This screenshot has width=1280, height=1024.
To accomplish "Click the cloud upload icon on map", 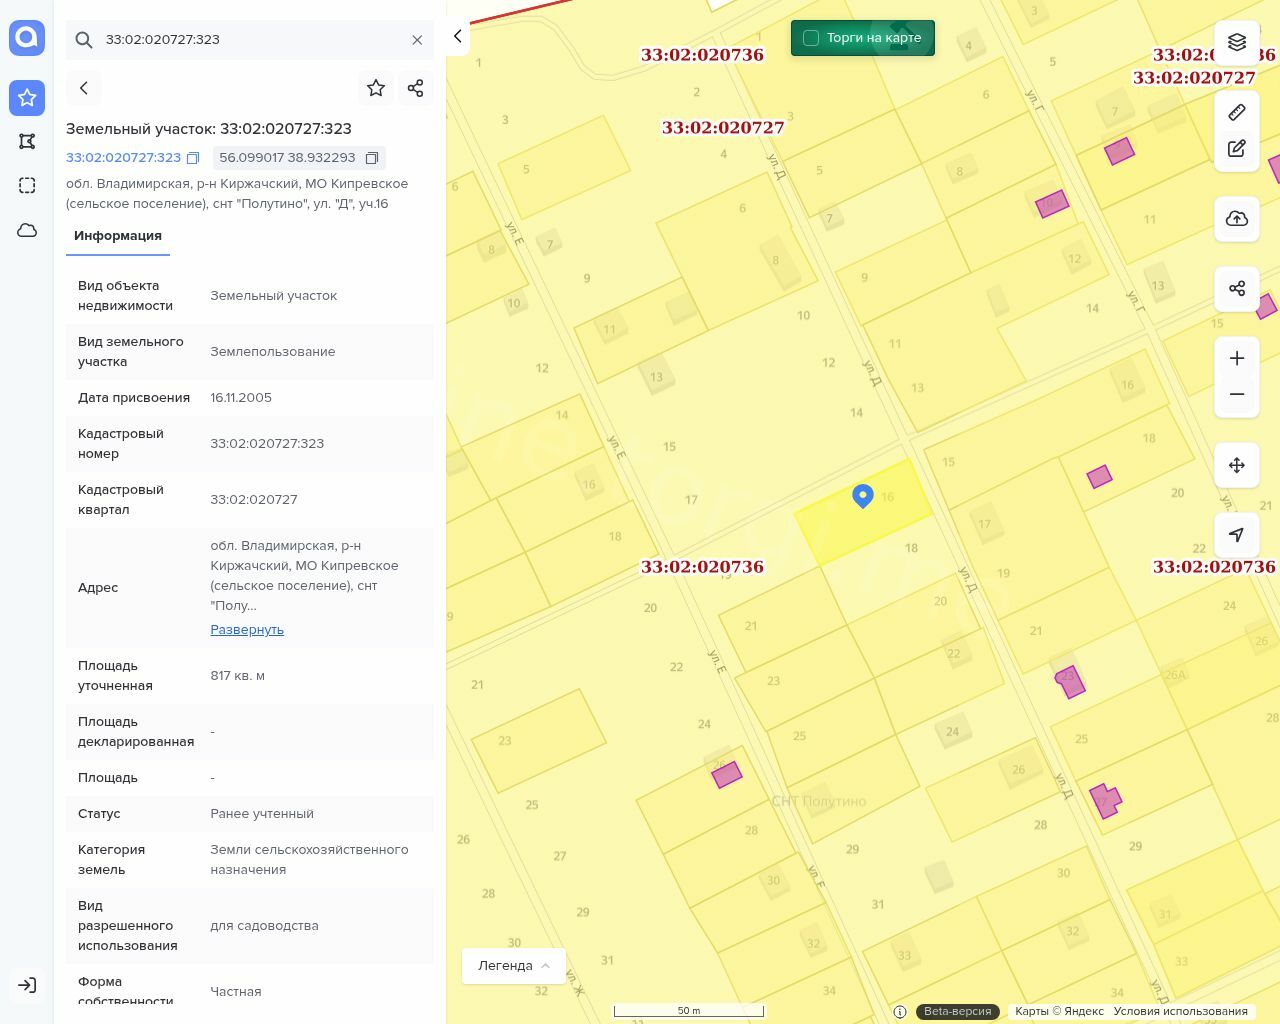I will tap(1237, 219).
